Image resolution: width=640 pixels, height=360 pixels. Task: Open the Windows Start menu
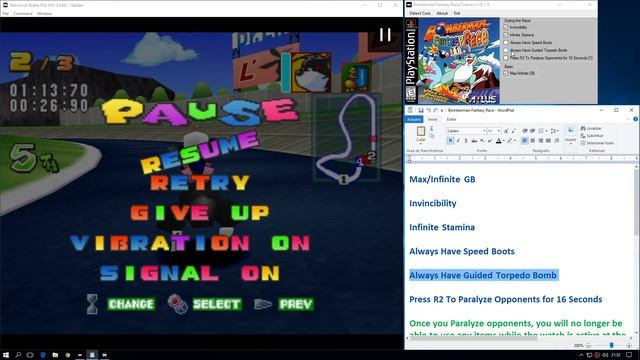[6, 355]
